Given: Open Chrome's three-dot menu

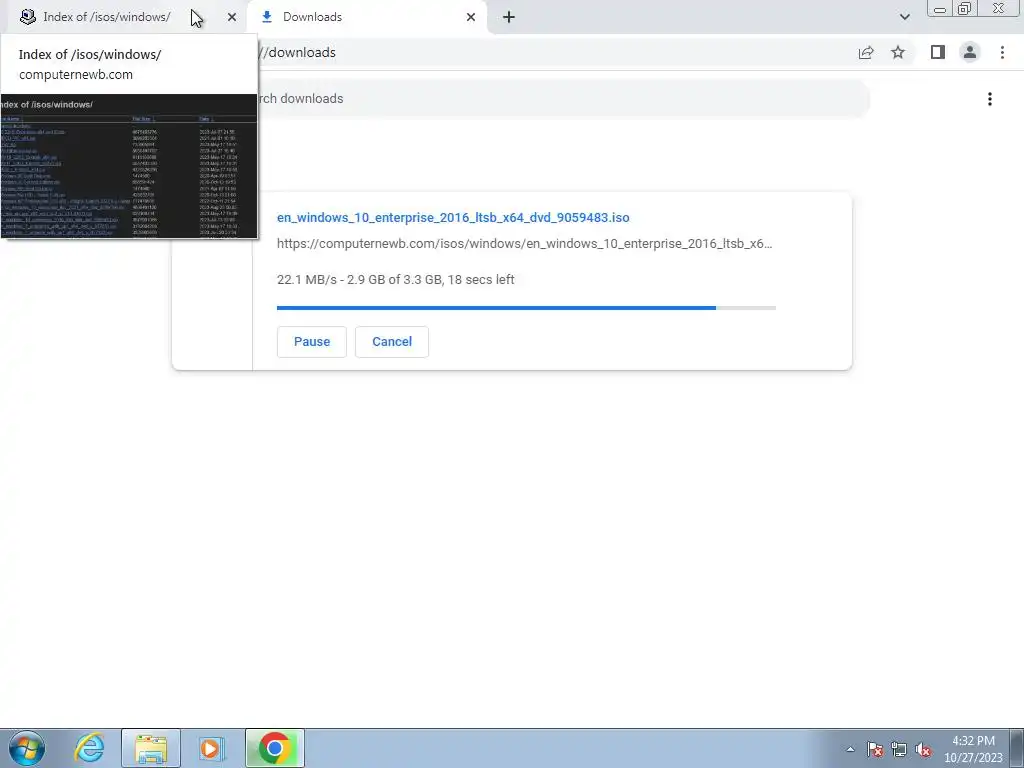Looking at the screenshot, I should (1002, 52).
